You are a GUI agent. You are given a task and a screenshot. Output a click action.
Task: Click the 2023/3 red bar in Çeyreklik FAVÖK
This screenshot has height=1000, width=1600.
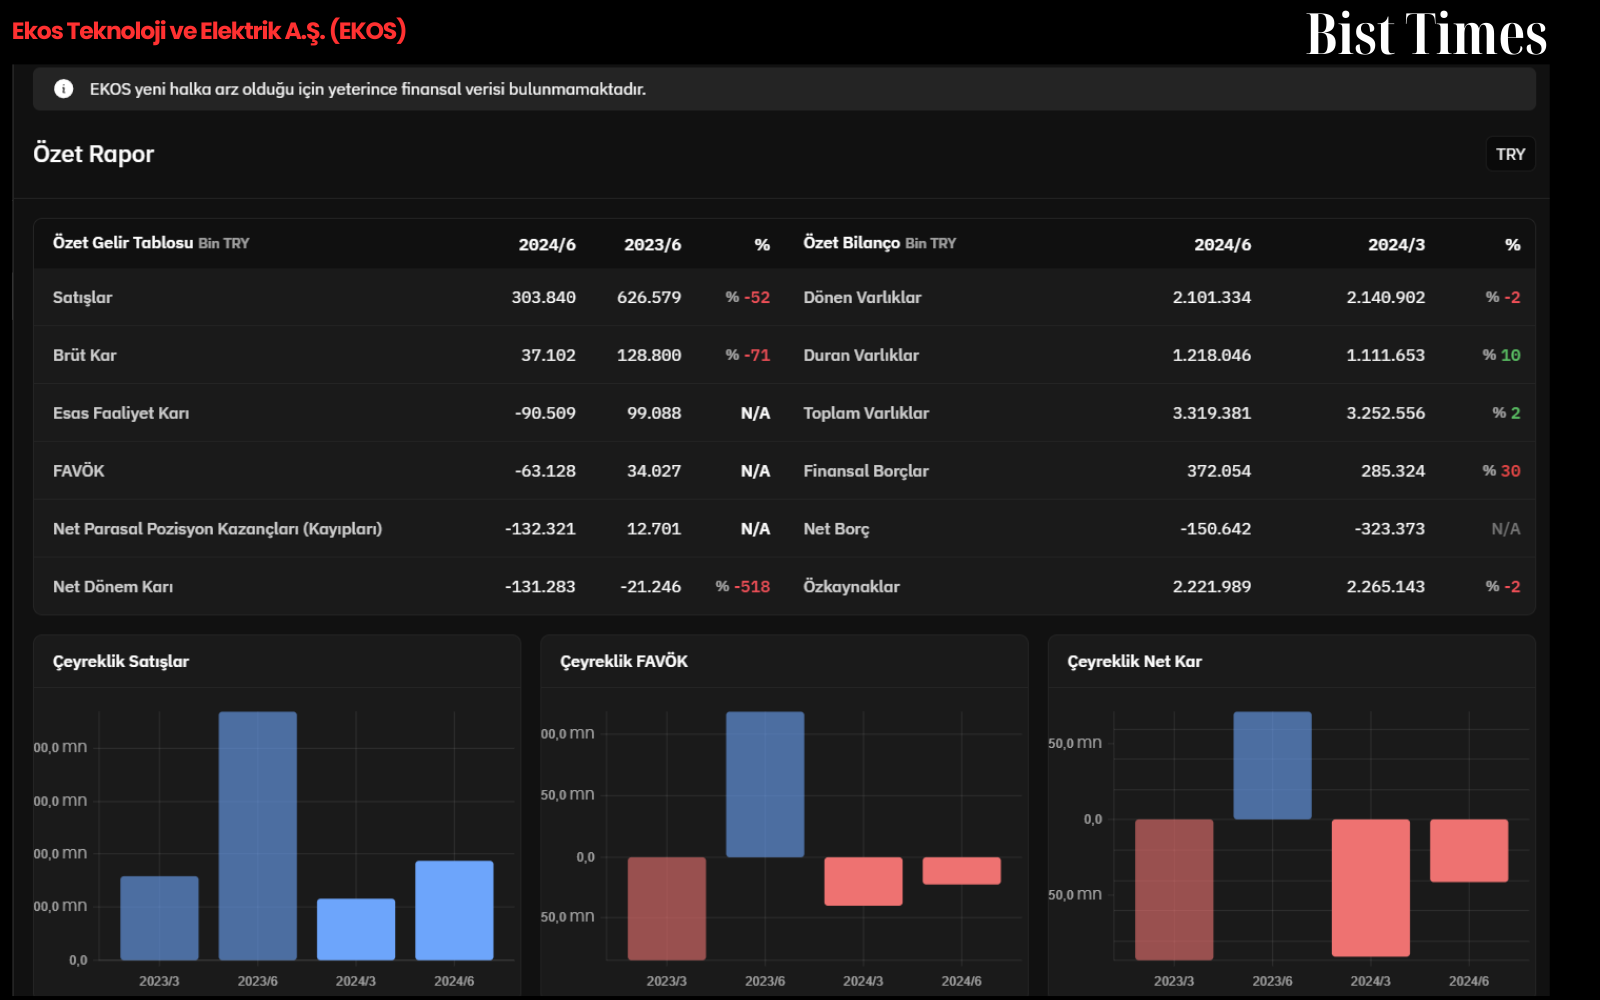(667, 908)
